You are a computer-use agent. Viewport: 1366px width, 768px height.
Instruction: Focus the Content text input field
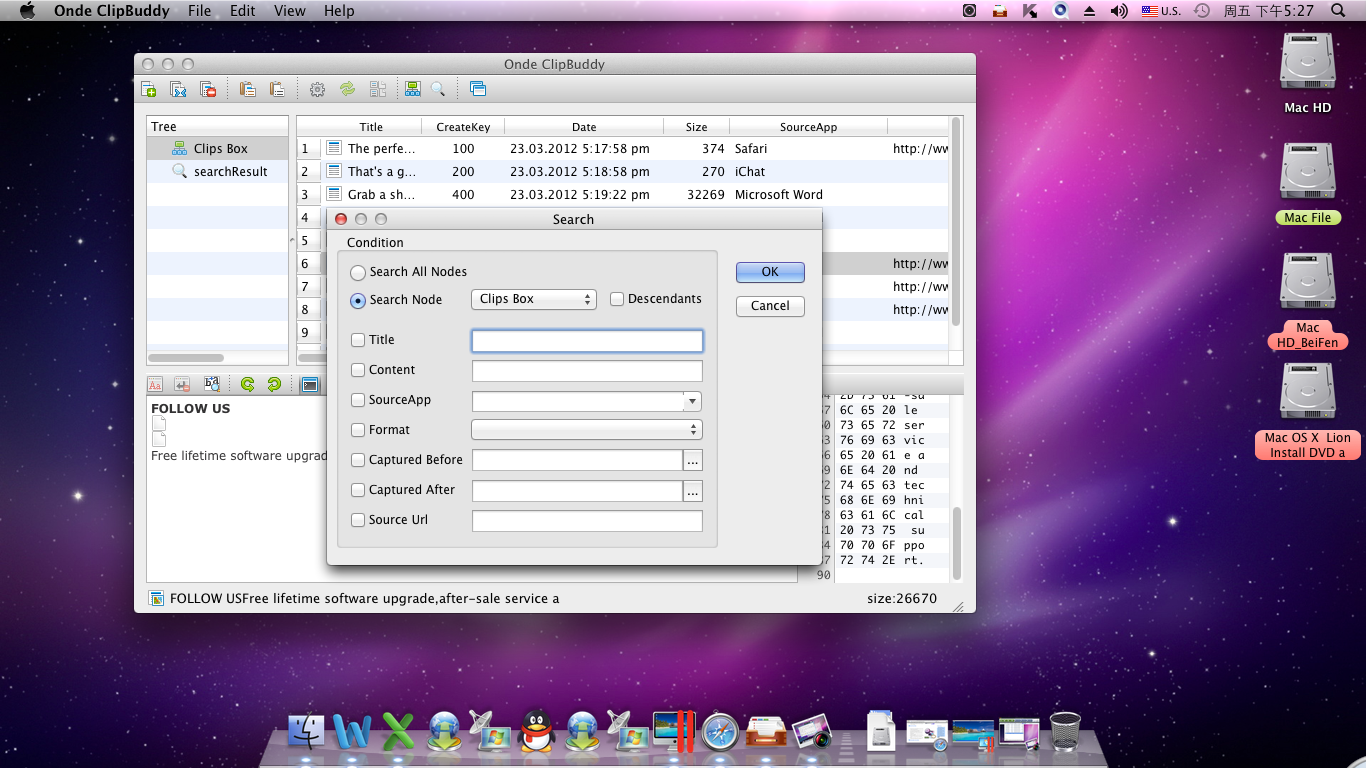click(587, 371)
